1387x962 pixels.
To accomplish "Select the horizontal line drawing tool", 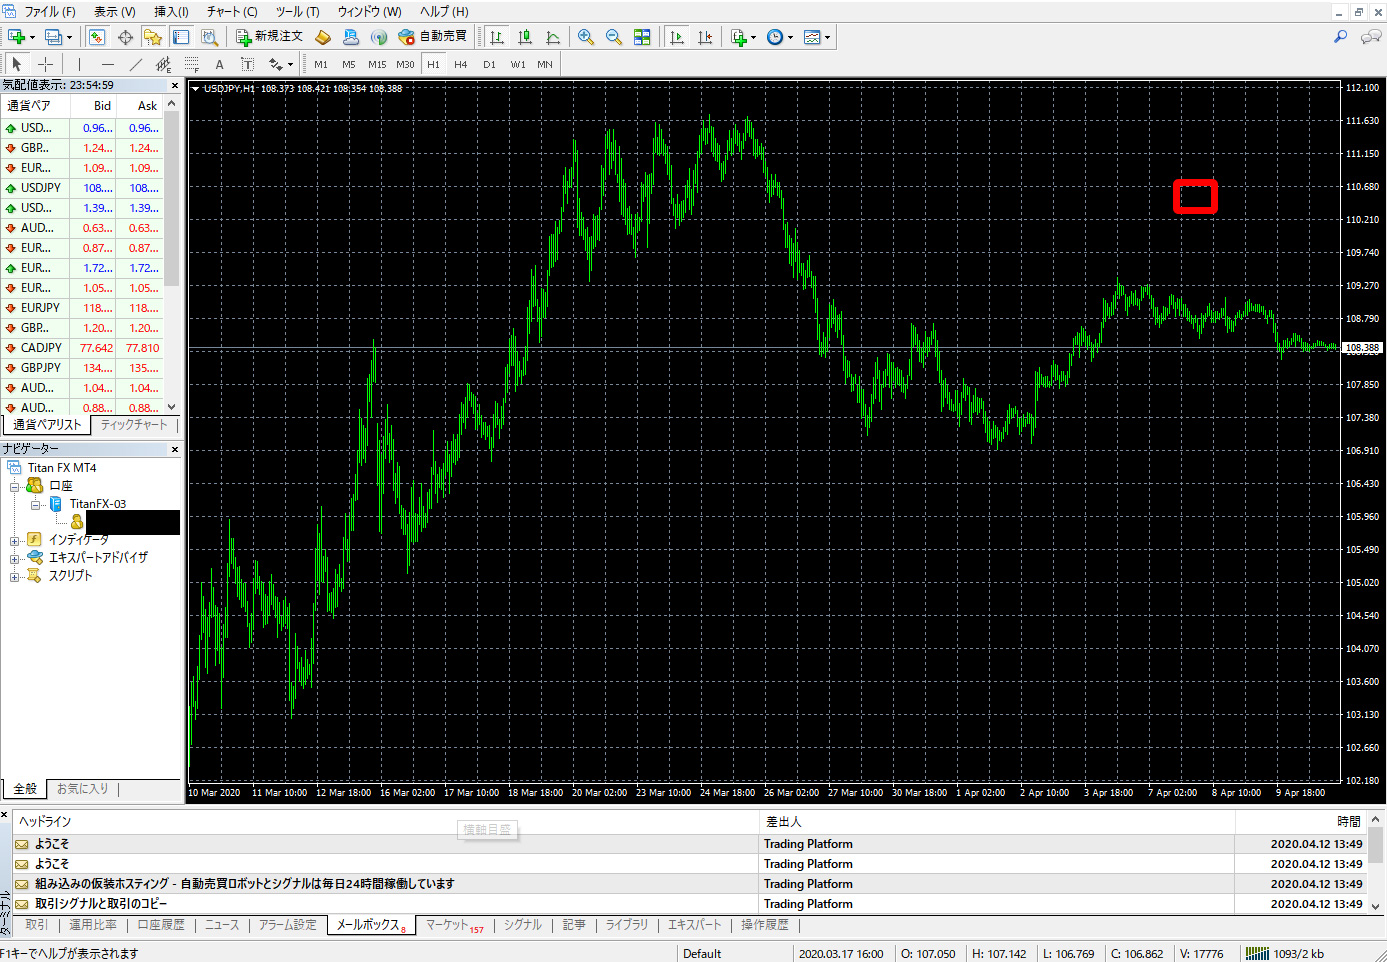I will pyautogui.click(x=107, y=64).
